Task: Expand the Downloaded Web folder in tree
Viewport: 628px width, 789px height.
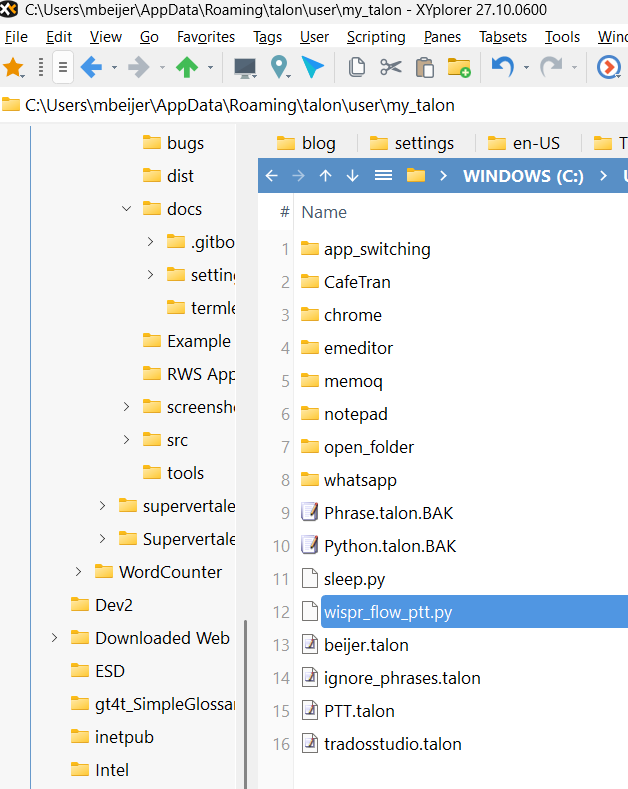Action: pos(54,638)
